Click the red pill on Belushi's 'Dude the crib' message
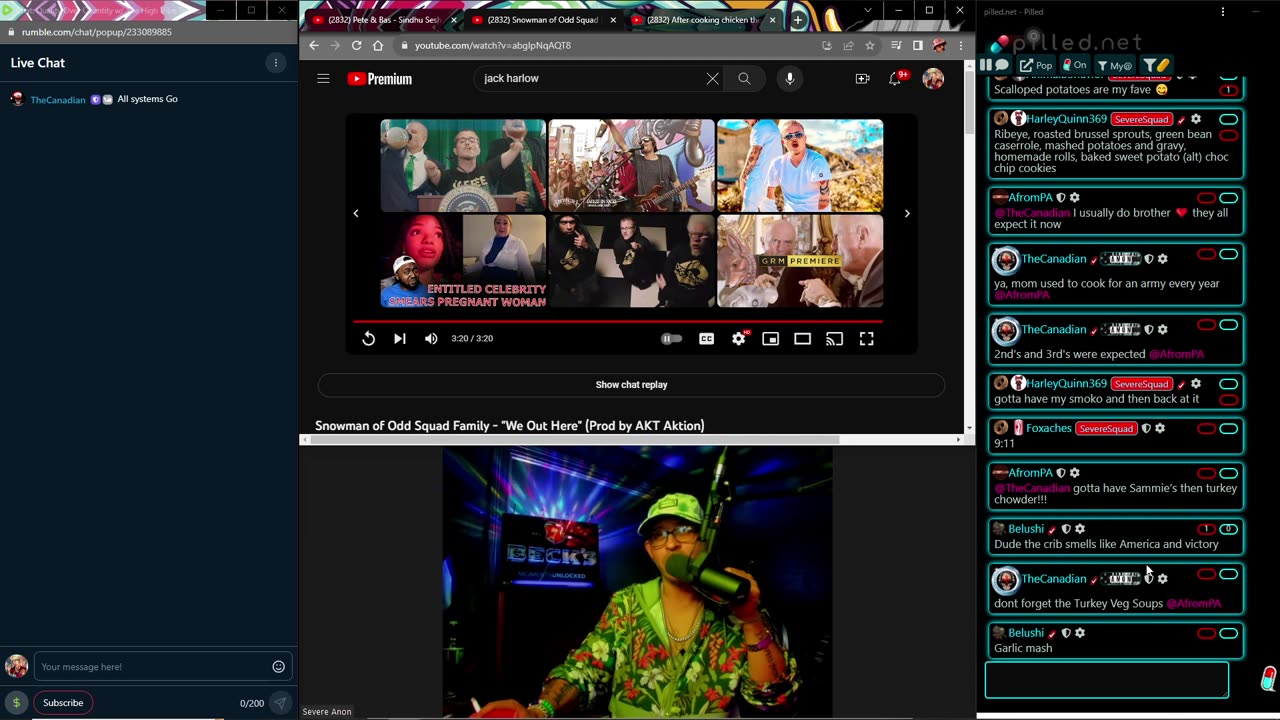 [x=1206, y=529]
